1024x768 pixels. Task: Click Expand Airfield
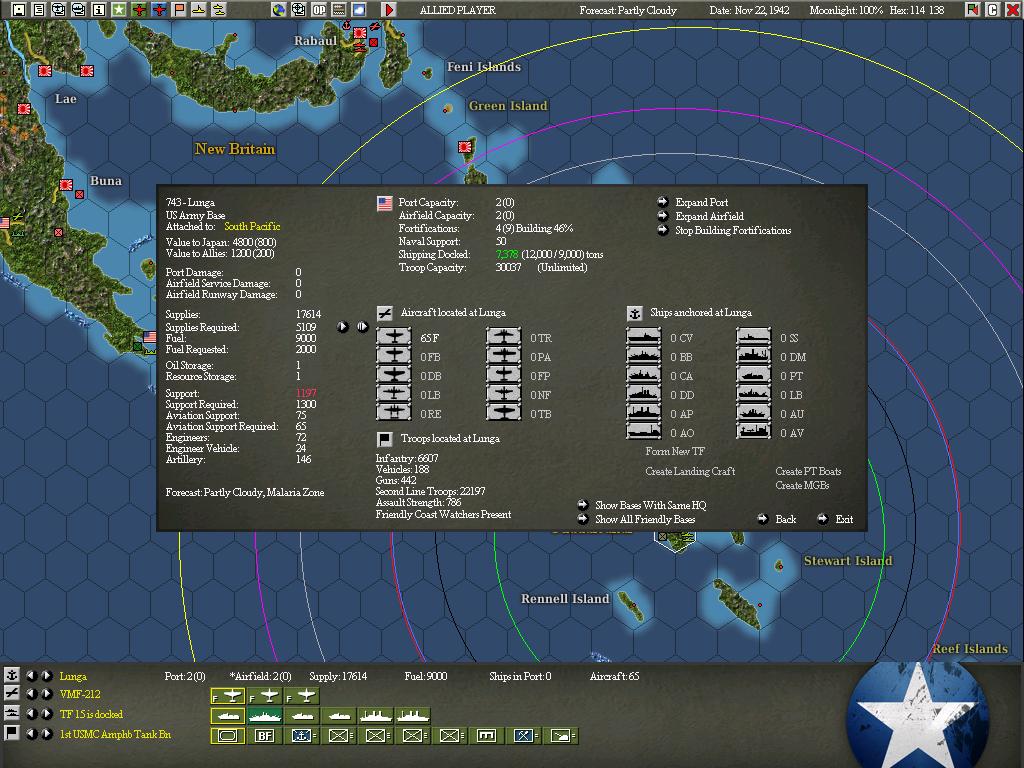tap(709, 216)
